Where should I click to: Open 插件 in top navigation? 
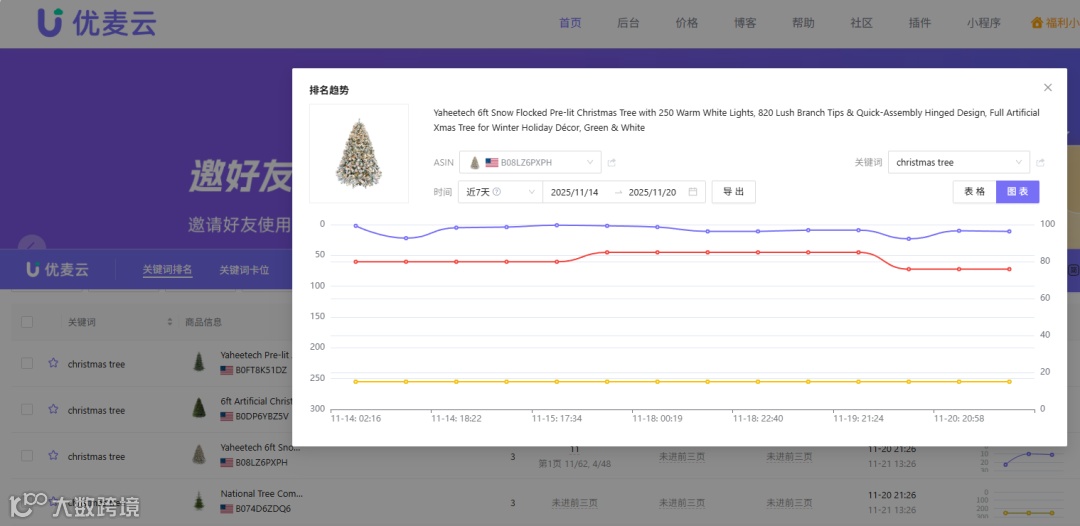pos(920,23)
